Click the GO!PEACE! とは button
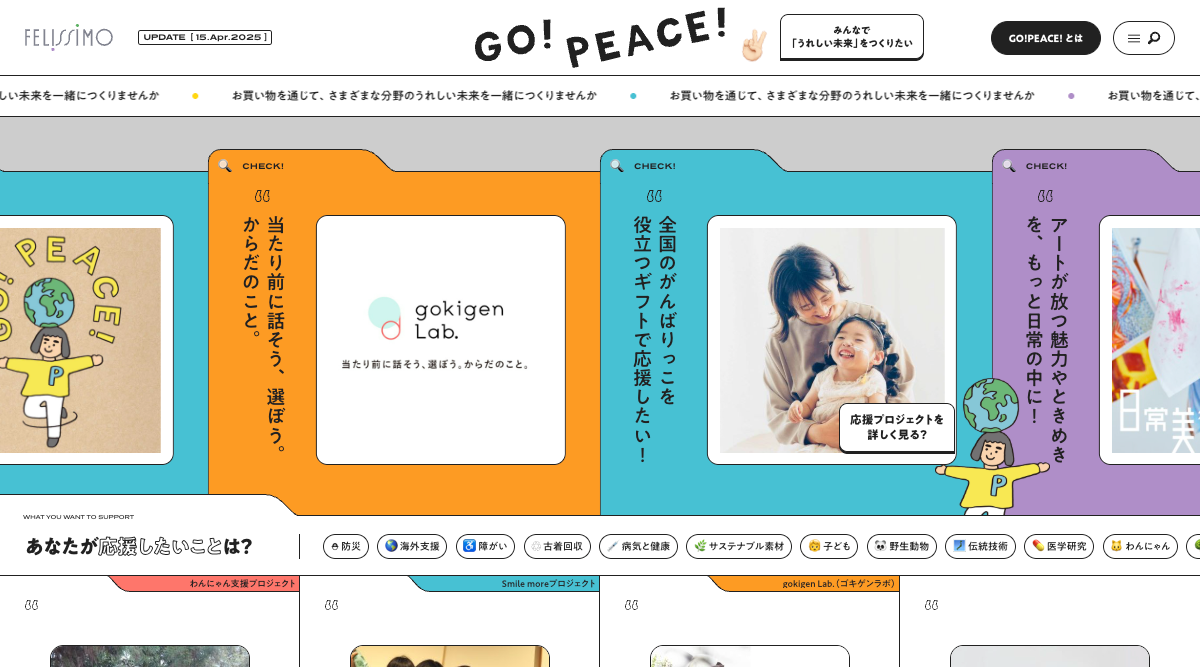The width and height of the screenshot is (1200, 667). point(1046,38)
